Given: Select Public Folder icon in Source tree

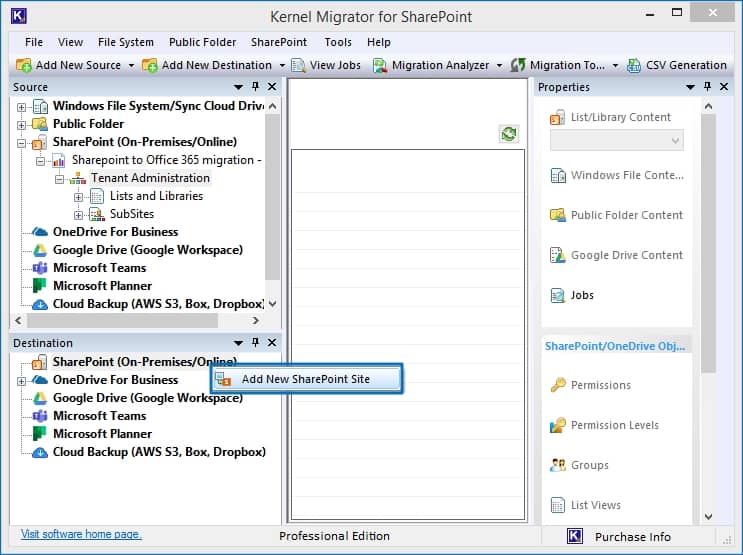Looking at the screenshot, I should [40, 124].
